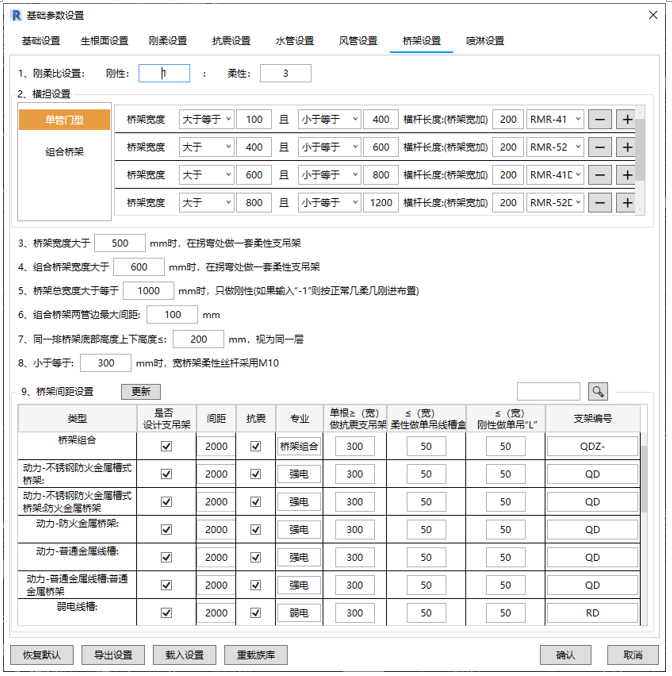Uncheck 是否设计支吊架 for 动力-防火金属桥架 row

166,530
